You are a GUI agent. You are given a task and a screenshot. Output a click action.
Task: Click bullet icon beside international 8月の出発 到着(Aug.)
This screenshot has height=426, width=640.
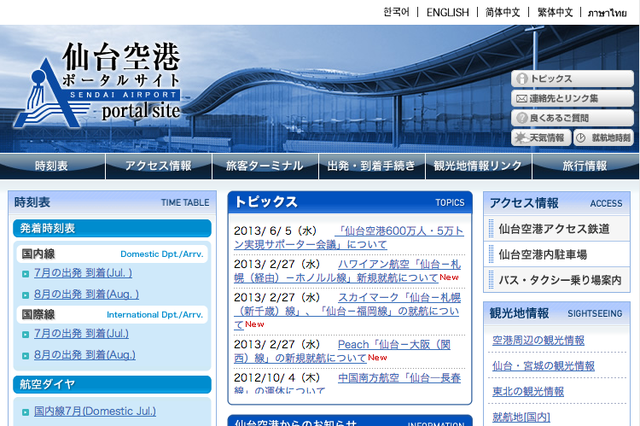pyautogui.click(x=25, y=356)
